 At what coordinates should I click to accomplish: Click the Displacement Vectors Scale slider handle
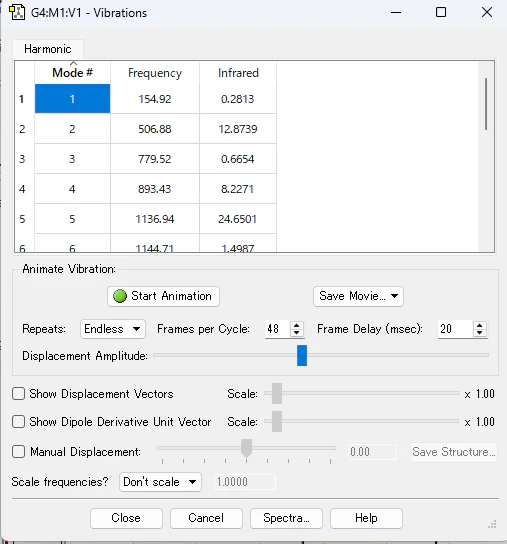click(x=277, y=393)
